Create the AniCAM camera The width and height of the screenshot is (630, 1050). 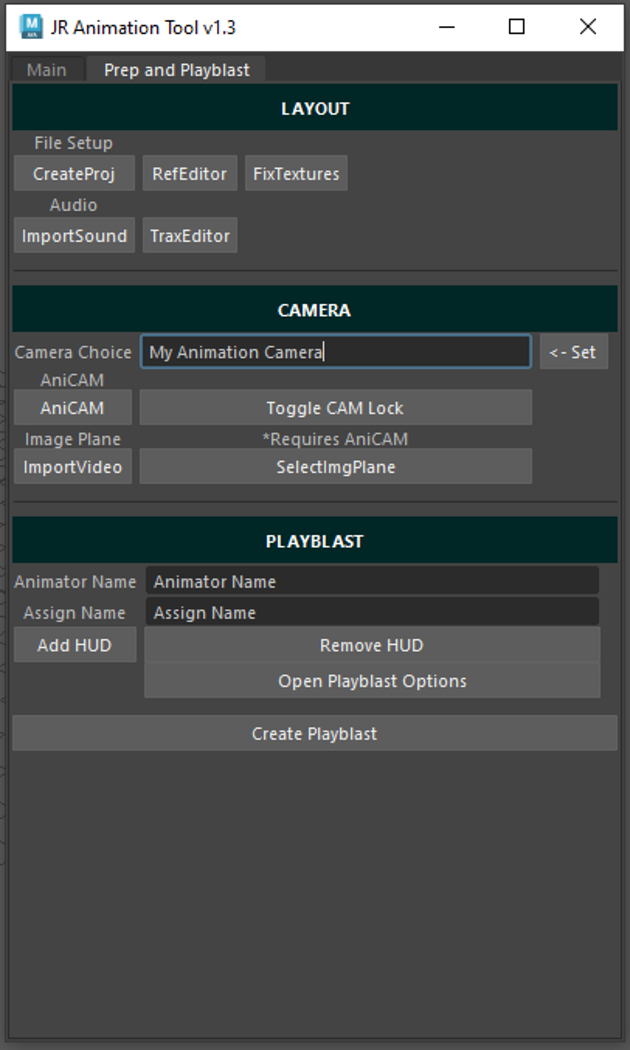[x=72, y=408]
